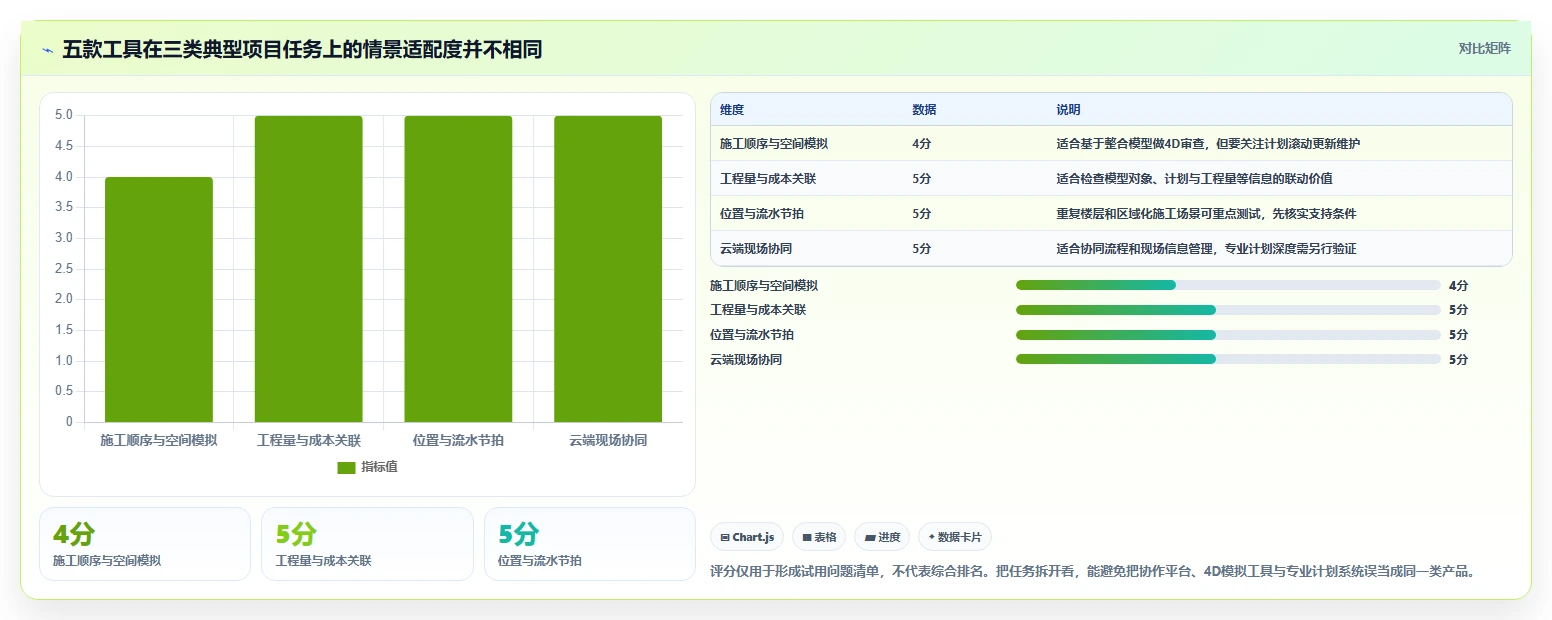1552x620 pixels.
Task: Select the 进度 tag chip
Action: 882,537
